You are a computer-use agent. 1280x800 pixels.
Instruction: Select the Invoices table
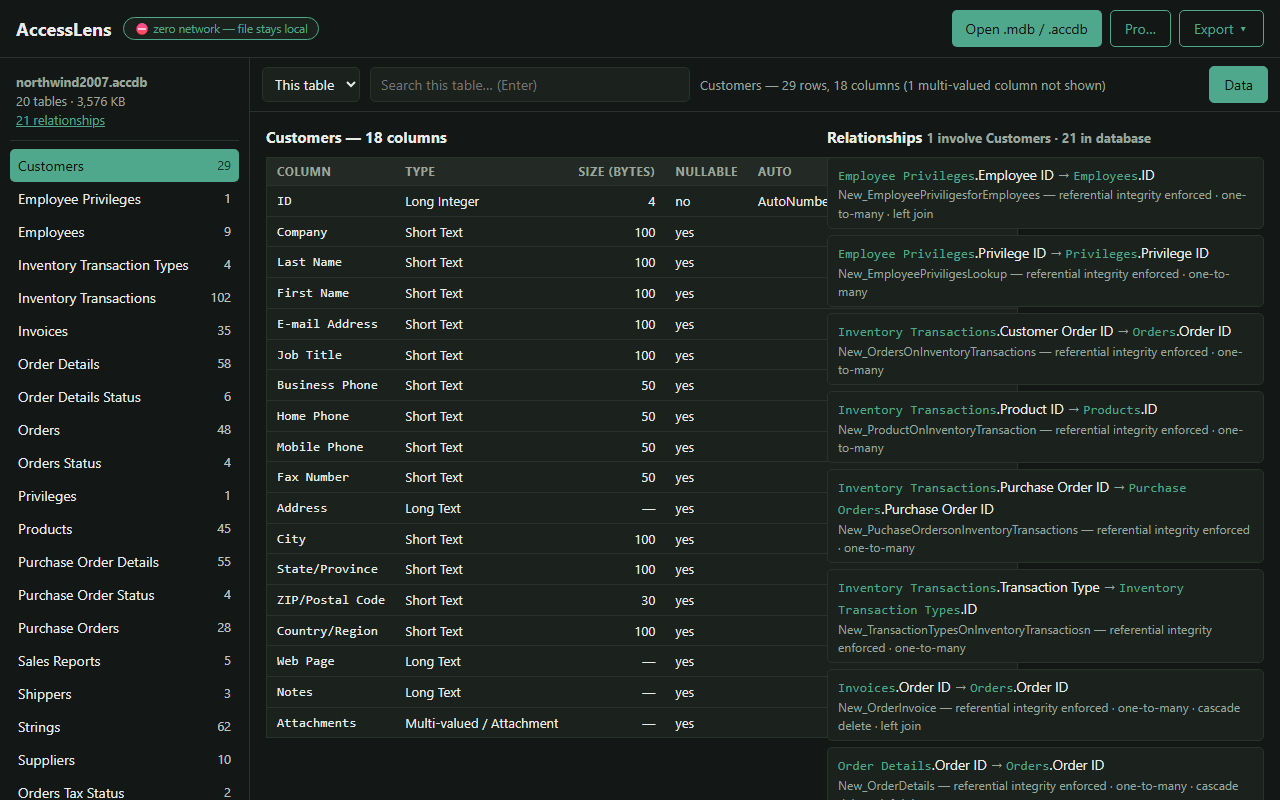pyautogui.click(x=124, y=331)
